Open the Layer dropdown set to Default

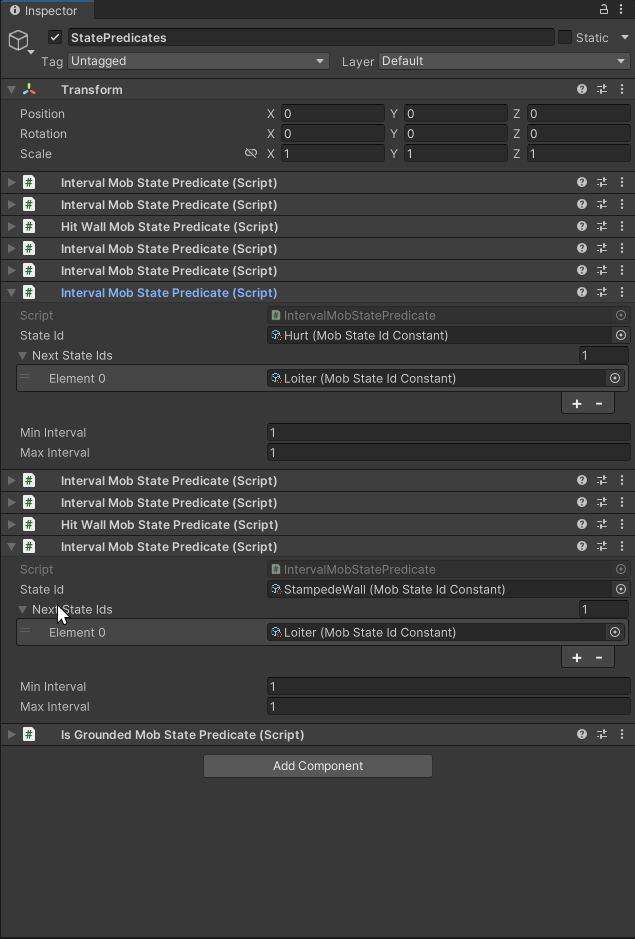[504, 61]
